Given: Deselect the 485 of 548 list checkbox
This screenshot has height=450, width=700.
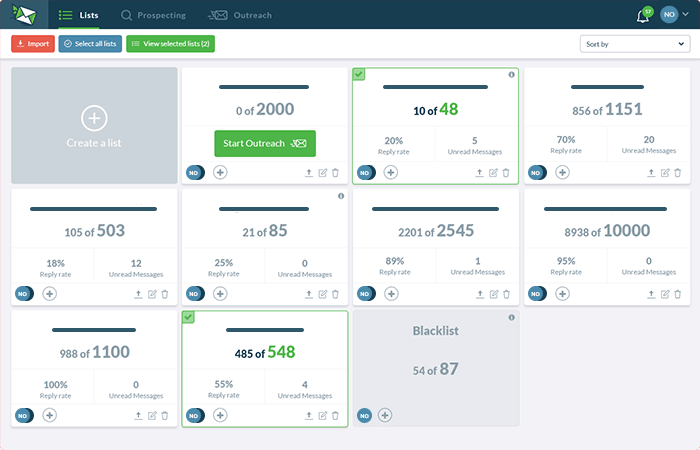Looking at the screenshot, I should coord(188,316).
